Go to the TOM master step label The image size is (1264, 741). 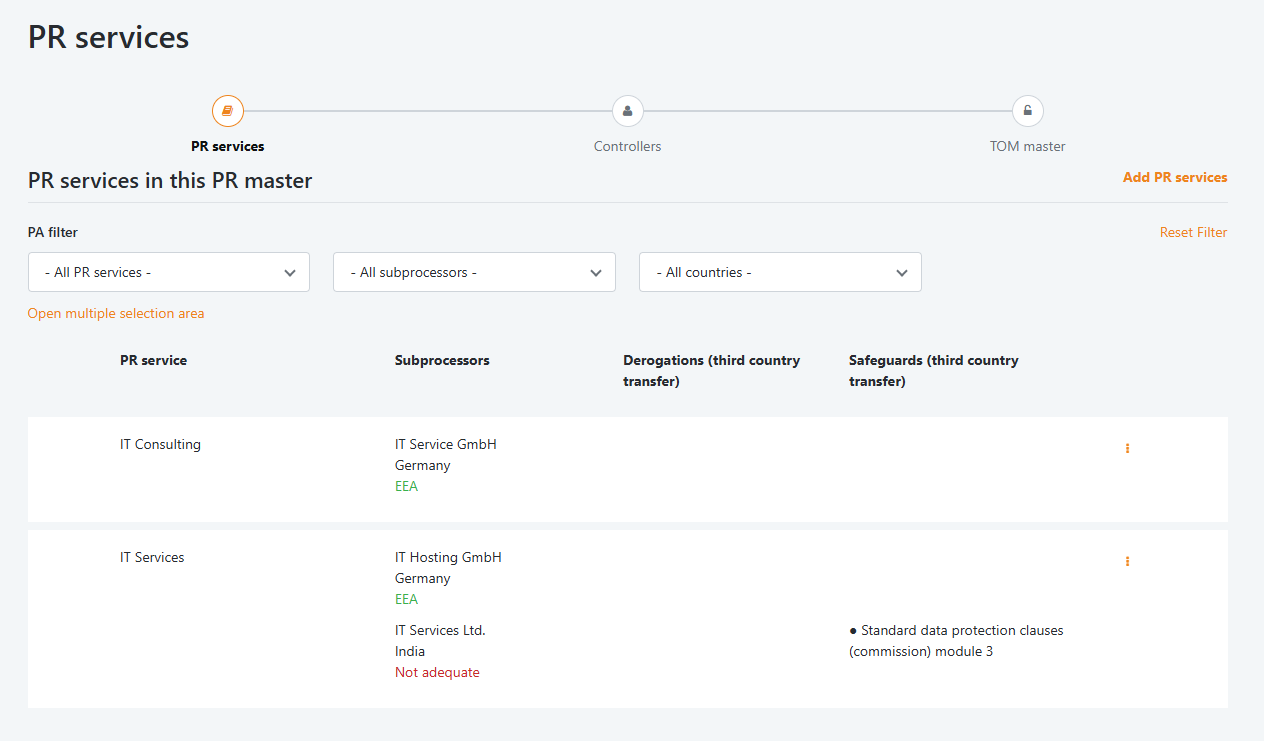pos(1027,146)
